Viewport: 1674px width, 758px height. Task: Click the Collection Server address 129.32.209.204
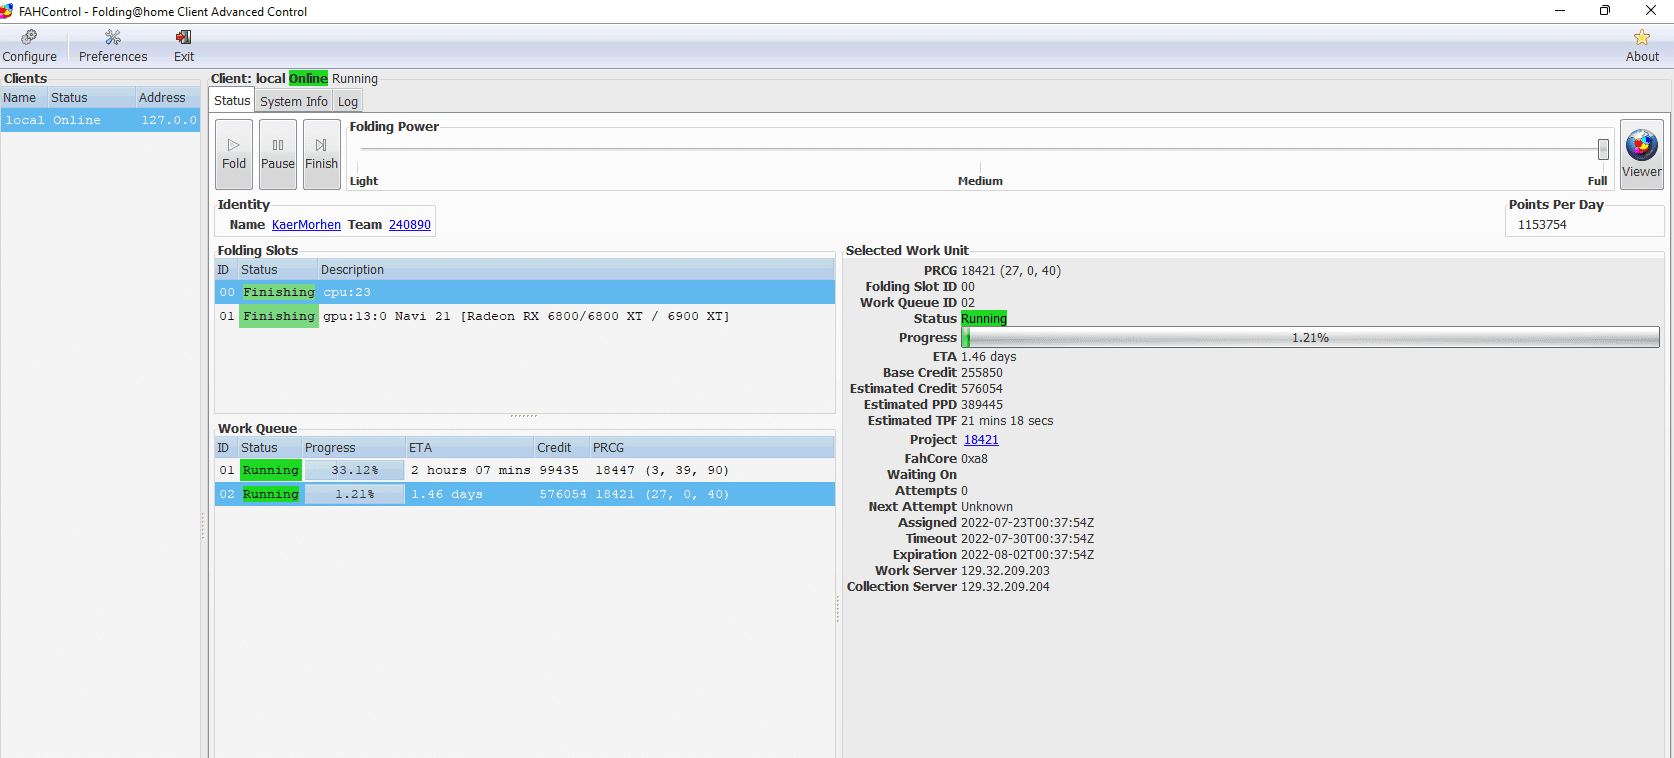click(1005, 587)
